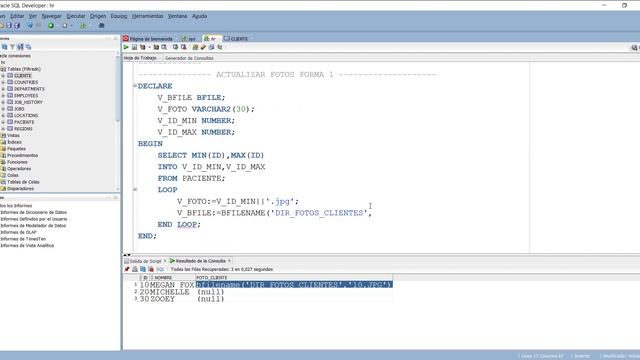Image resolution: width=640 pixels, height=360 pixels.
Task: Click the SQL link in result toolbar
Action: [x=160, y=269]
